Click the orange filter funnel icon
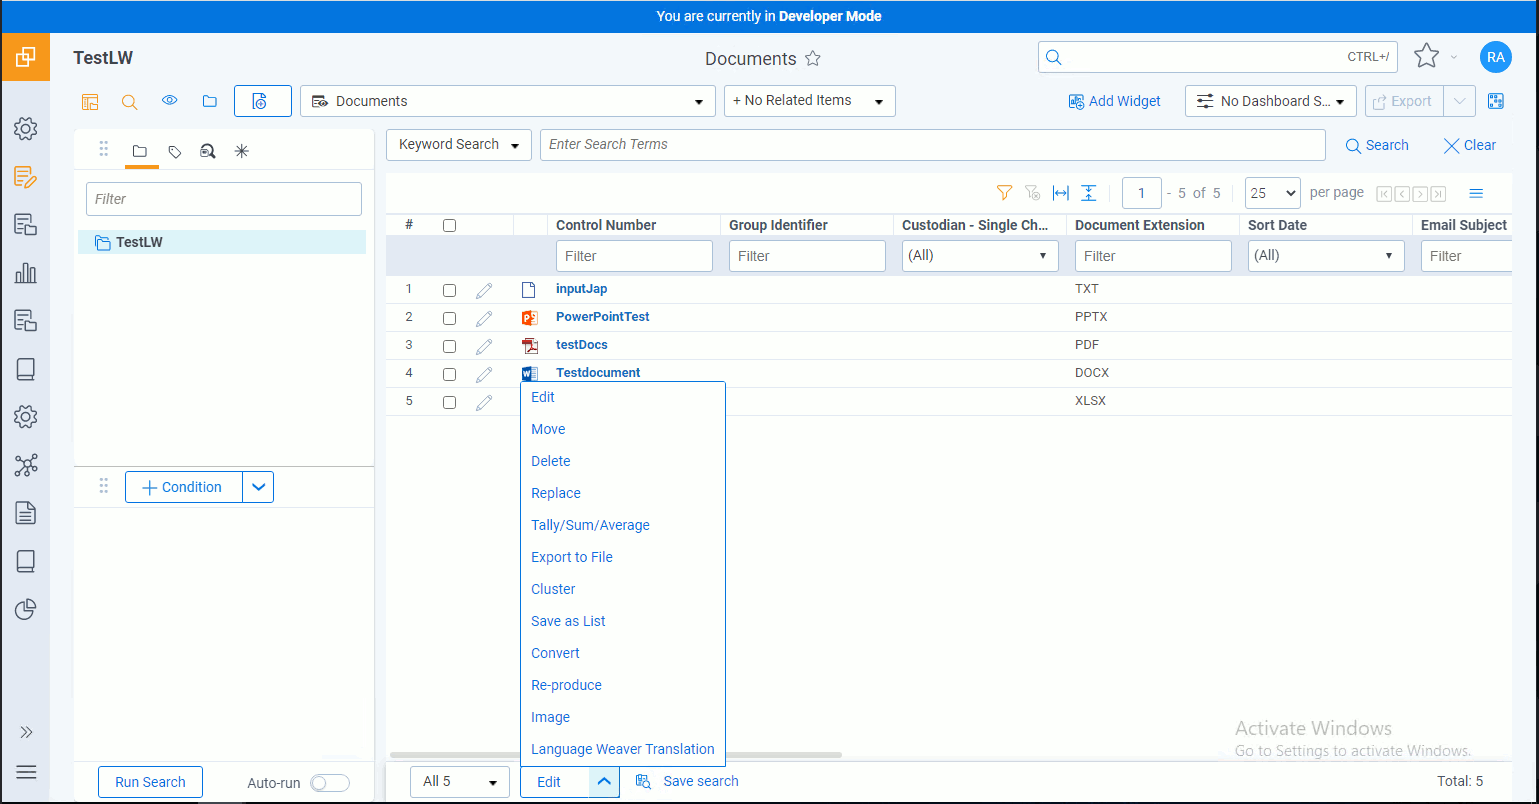Viewport: 1539px width, 804px height. click(x=1004, y=193)
